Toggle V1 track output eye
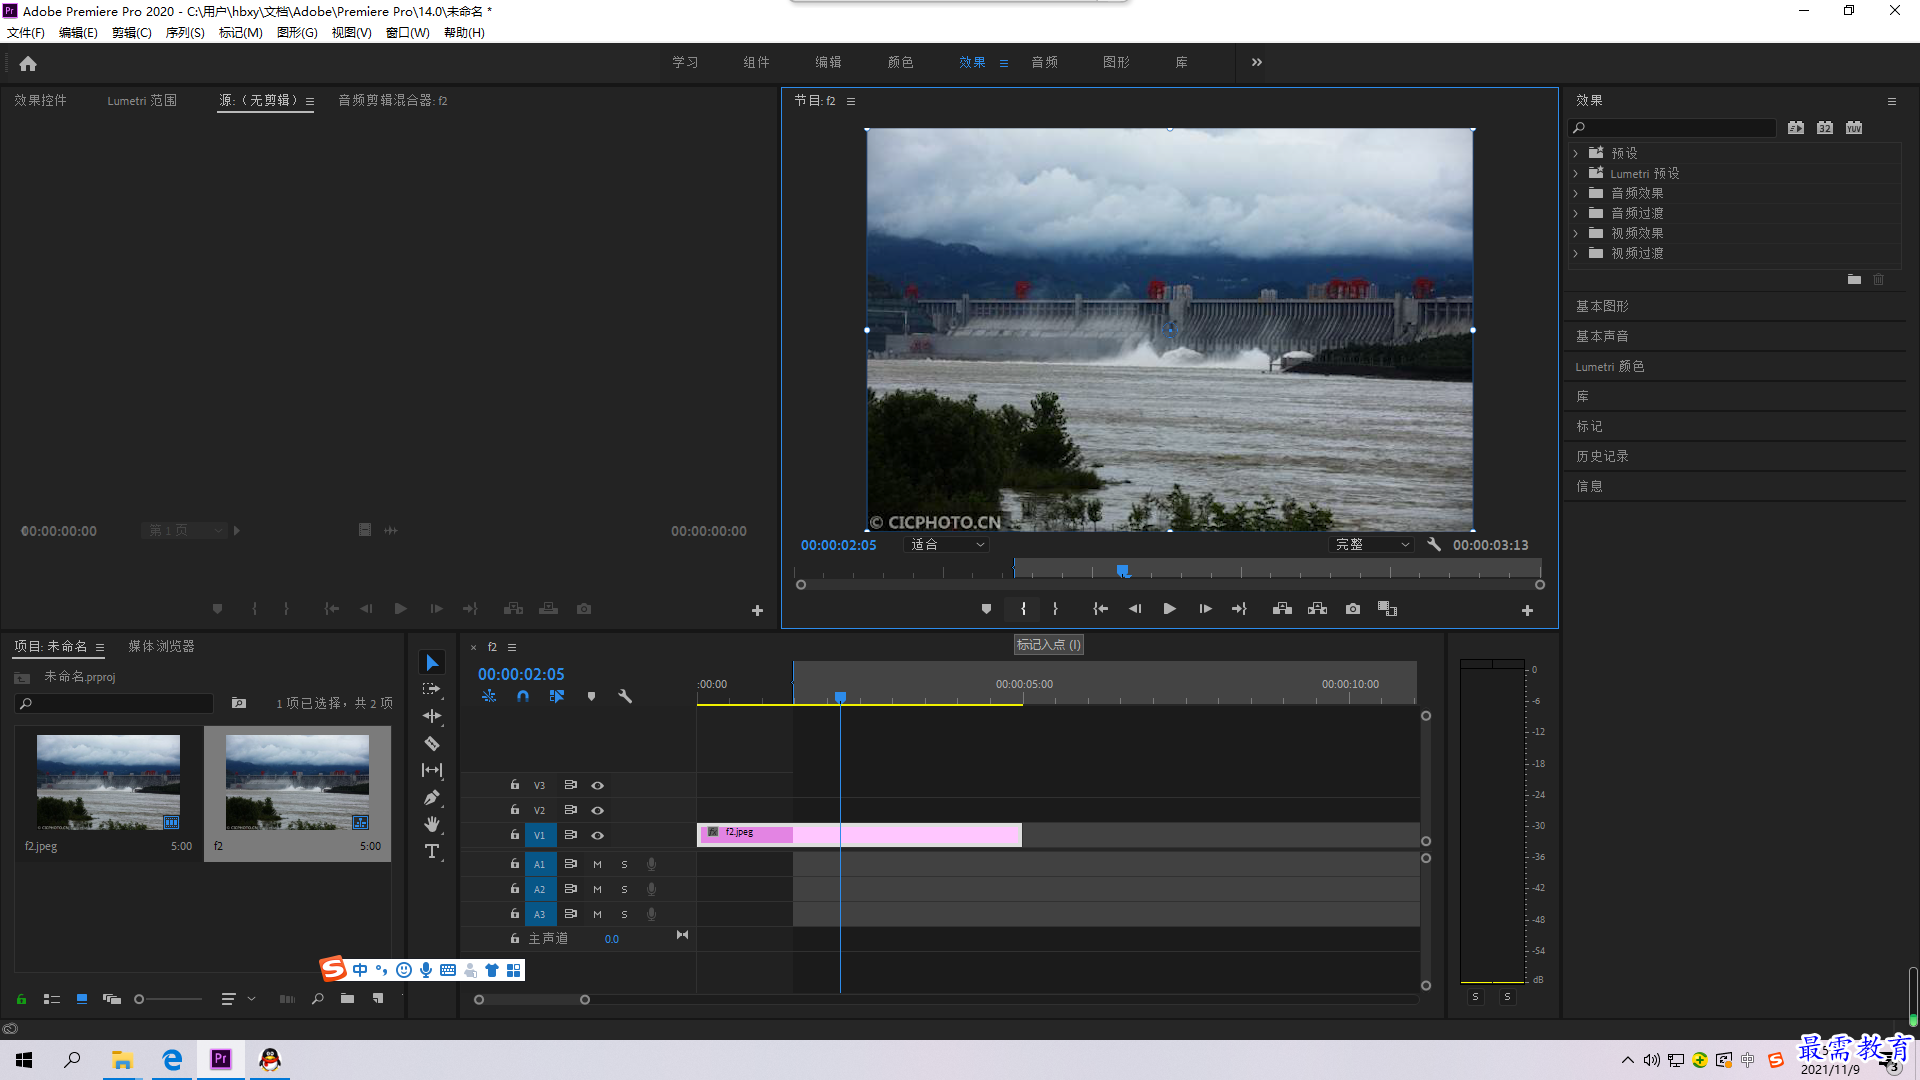Image resolution: width=1920 pixels, height=1080 pixels. [x=597, y=835]
